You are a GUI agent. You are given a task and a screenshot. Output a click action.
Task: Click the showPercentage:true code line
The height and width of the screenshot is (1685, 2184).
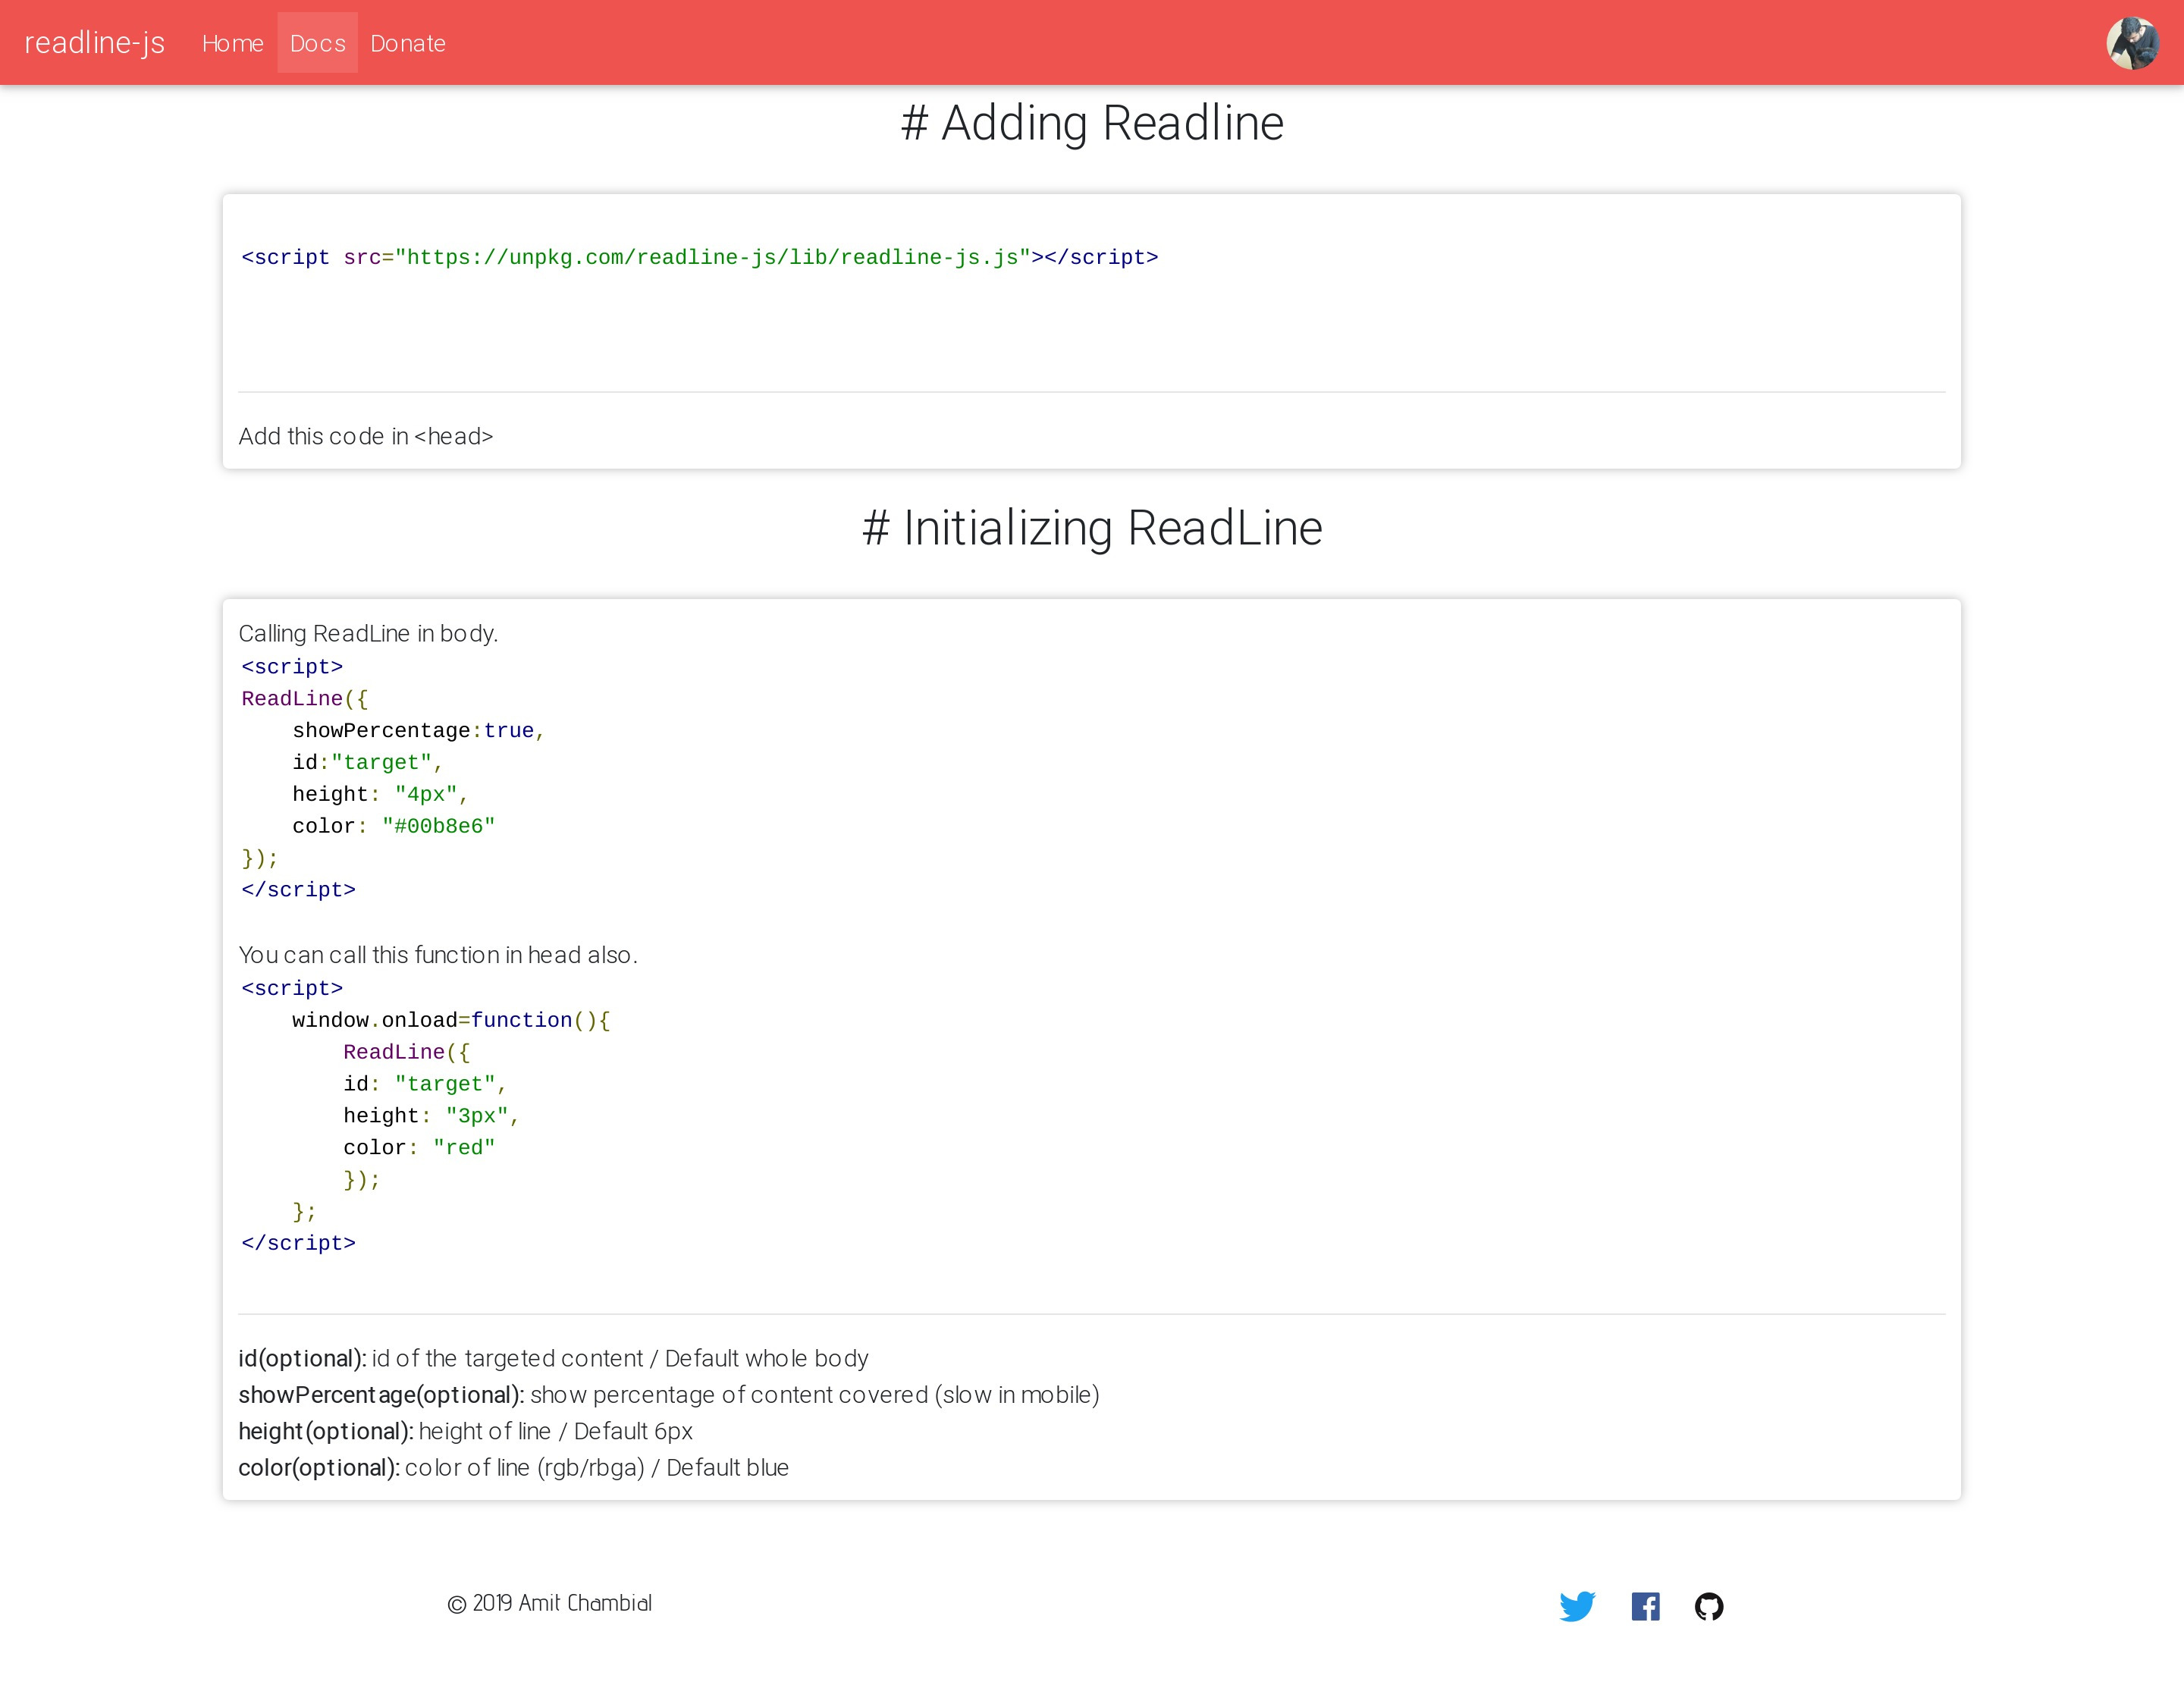(x=417, y=731)
